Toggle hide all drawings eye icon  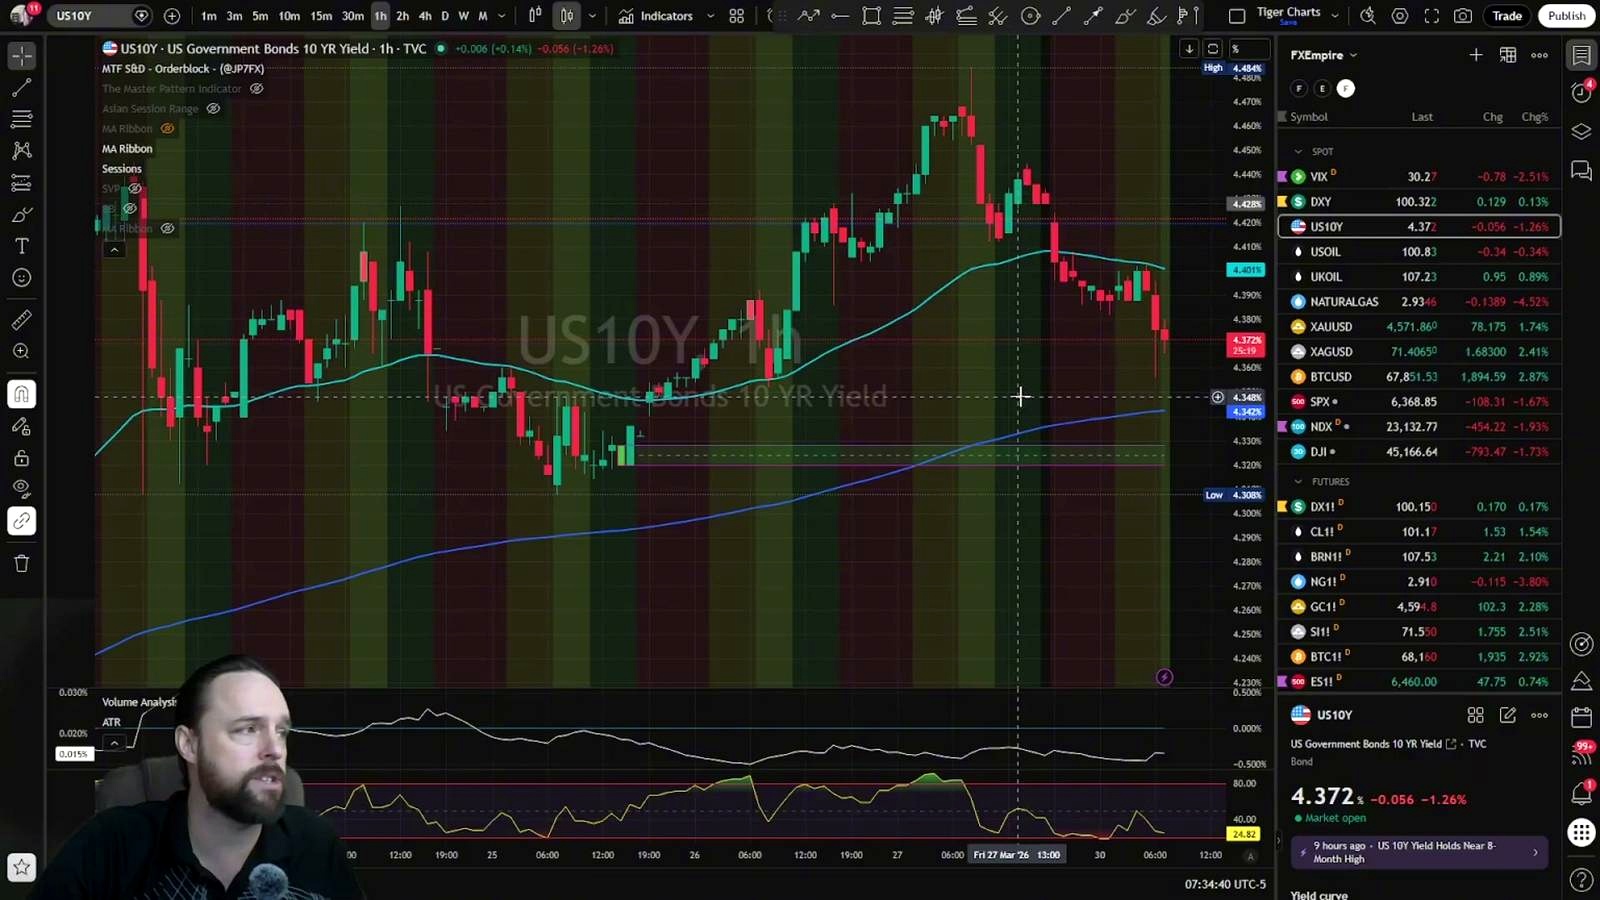pos(21,489)
